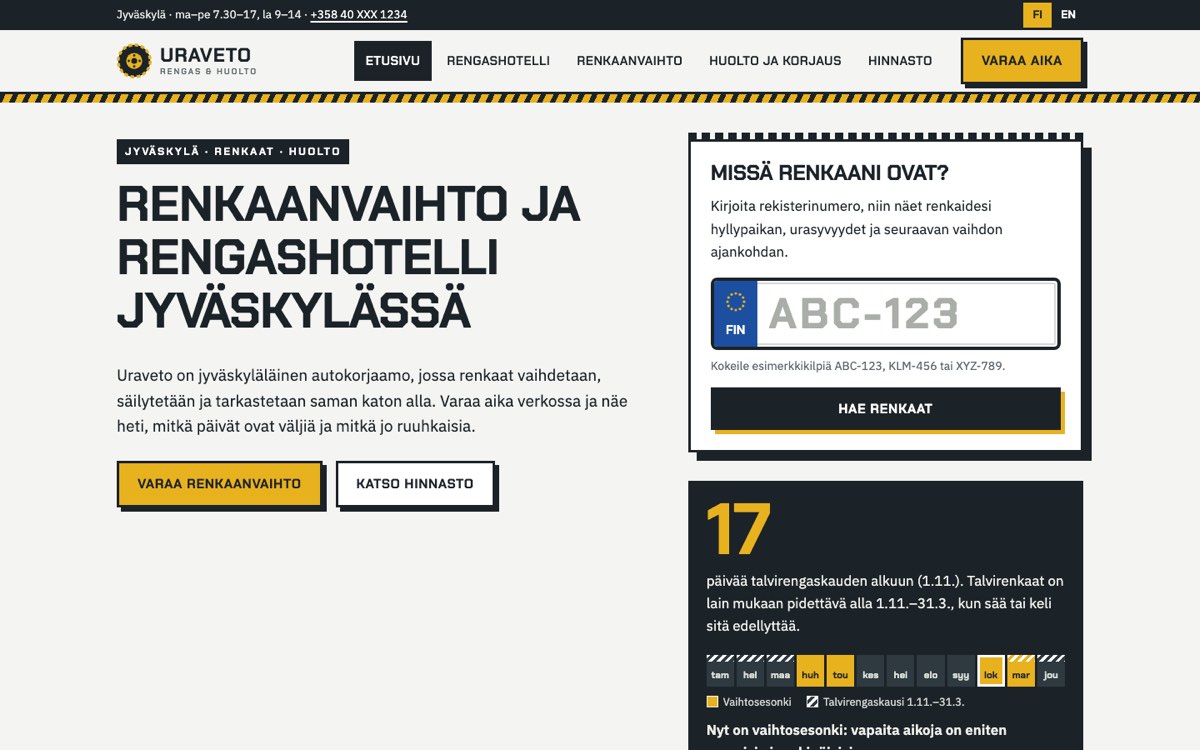
Task: Click the URAVETO brand name text
Action: [x=205, y=55]
